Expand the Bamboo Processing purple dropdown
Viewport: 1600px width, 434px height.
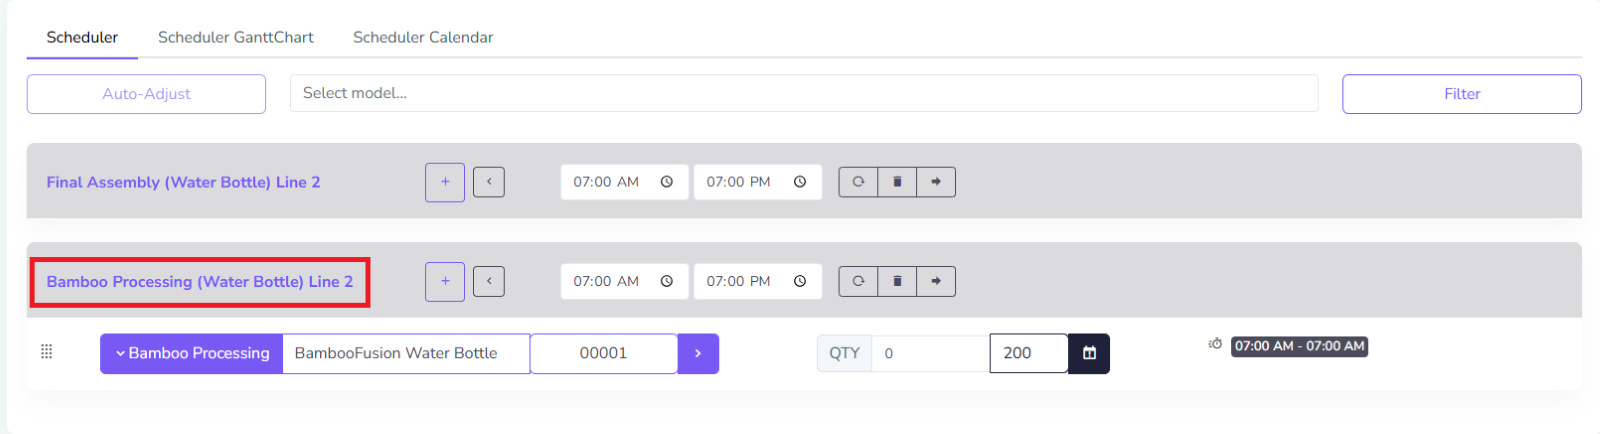click(x=191, y=353)
